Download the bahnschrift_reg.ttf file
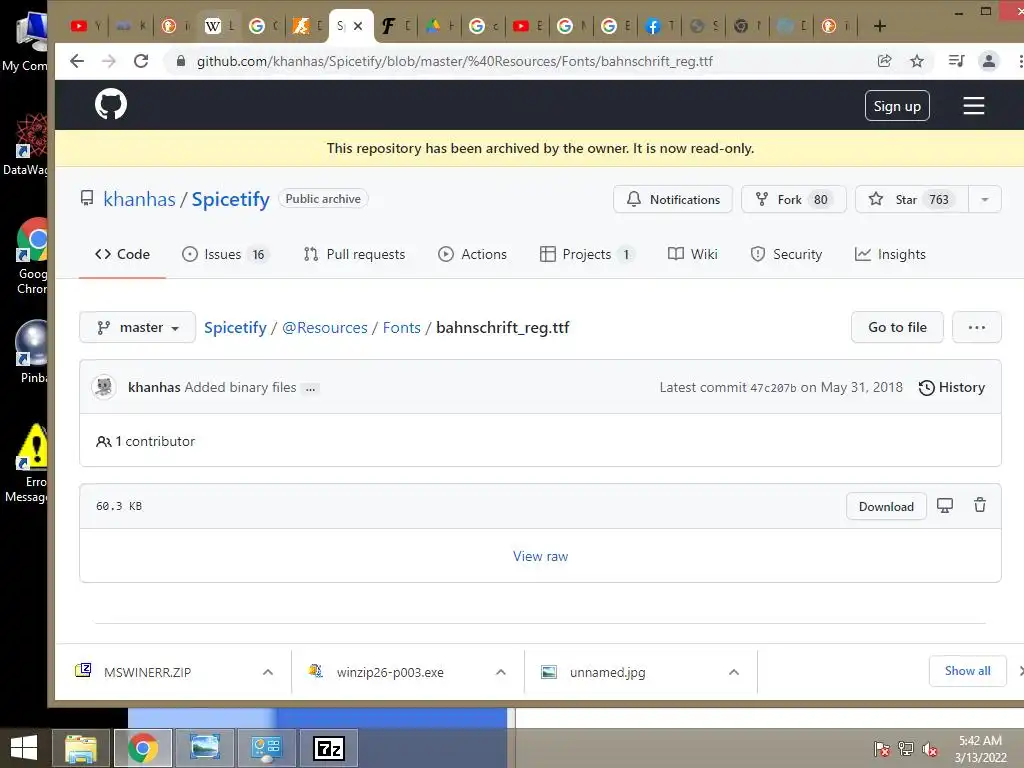Screen dimensions: 1024x768 tap(886, 506)
